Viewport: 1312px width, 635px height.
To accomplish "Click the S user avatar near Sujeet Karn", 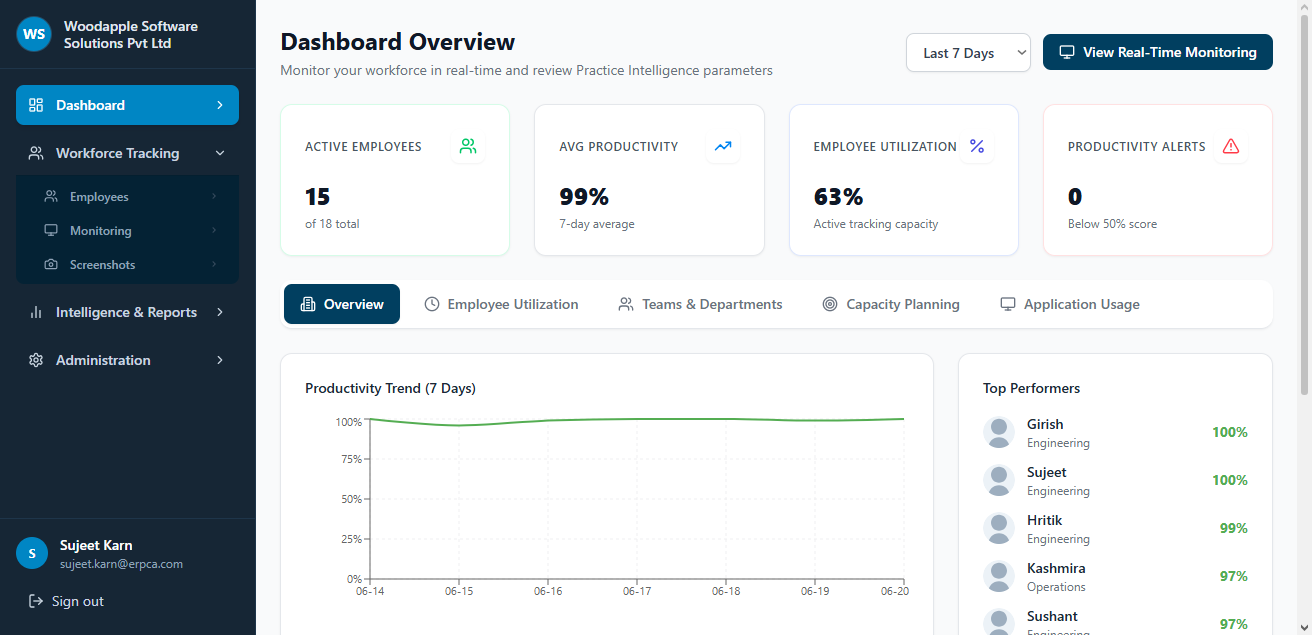I will pos(32,553).
